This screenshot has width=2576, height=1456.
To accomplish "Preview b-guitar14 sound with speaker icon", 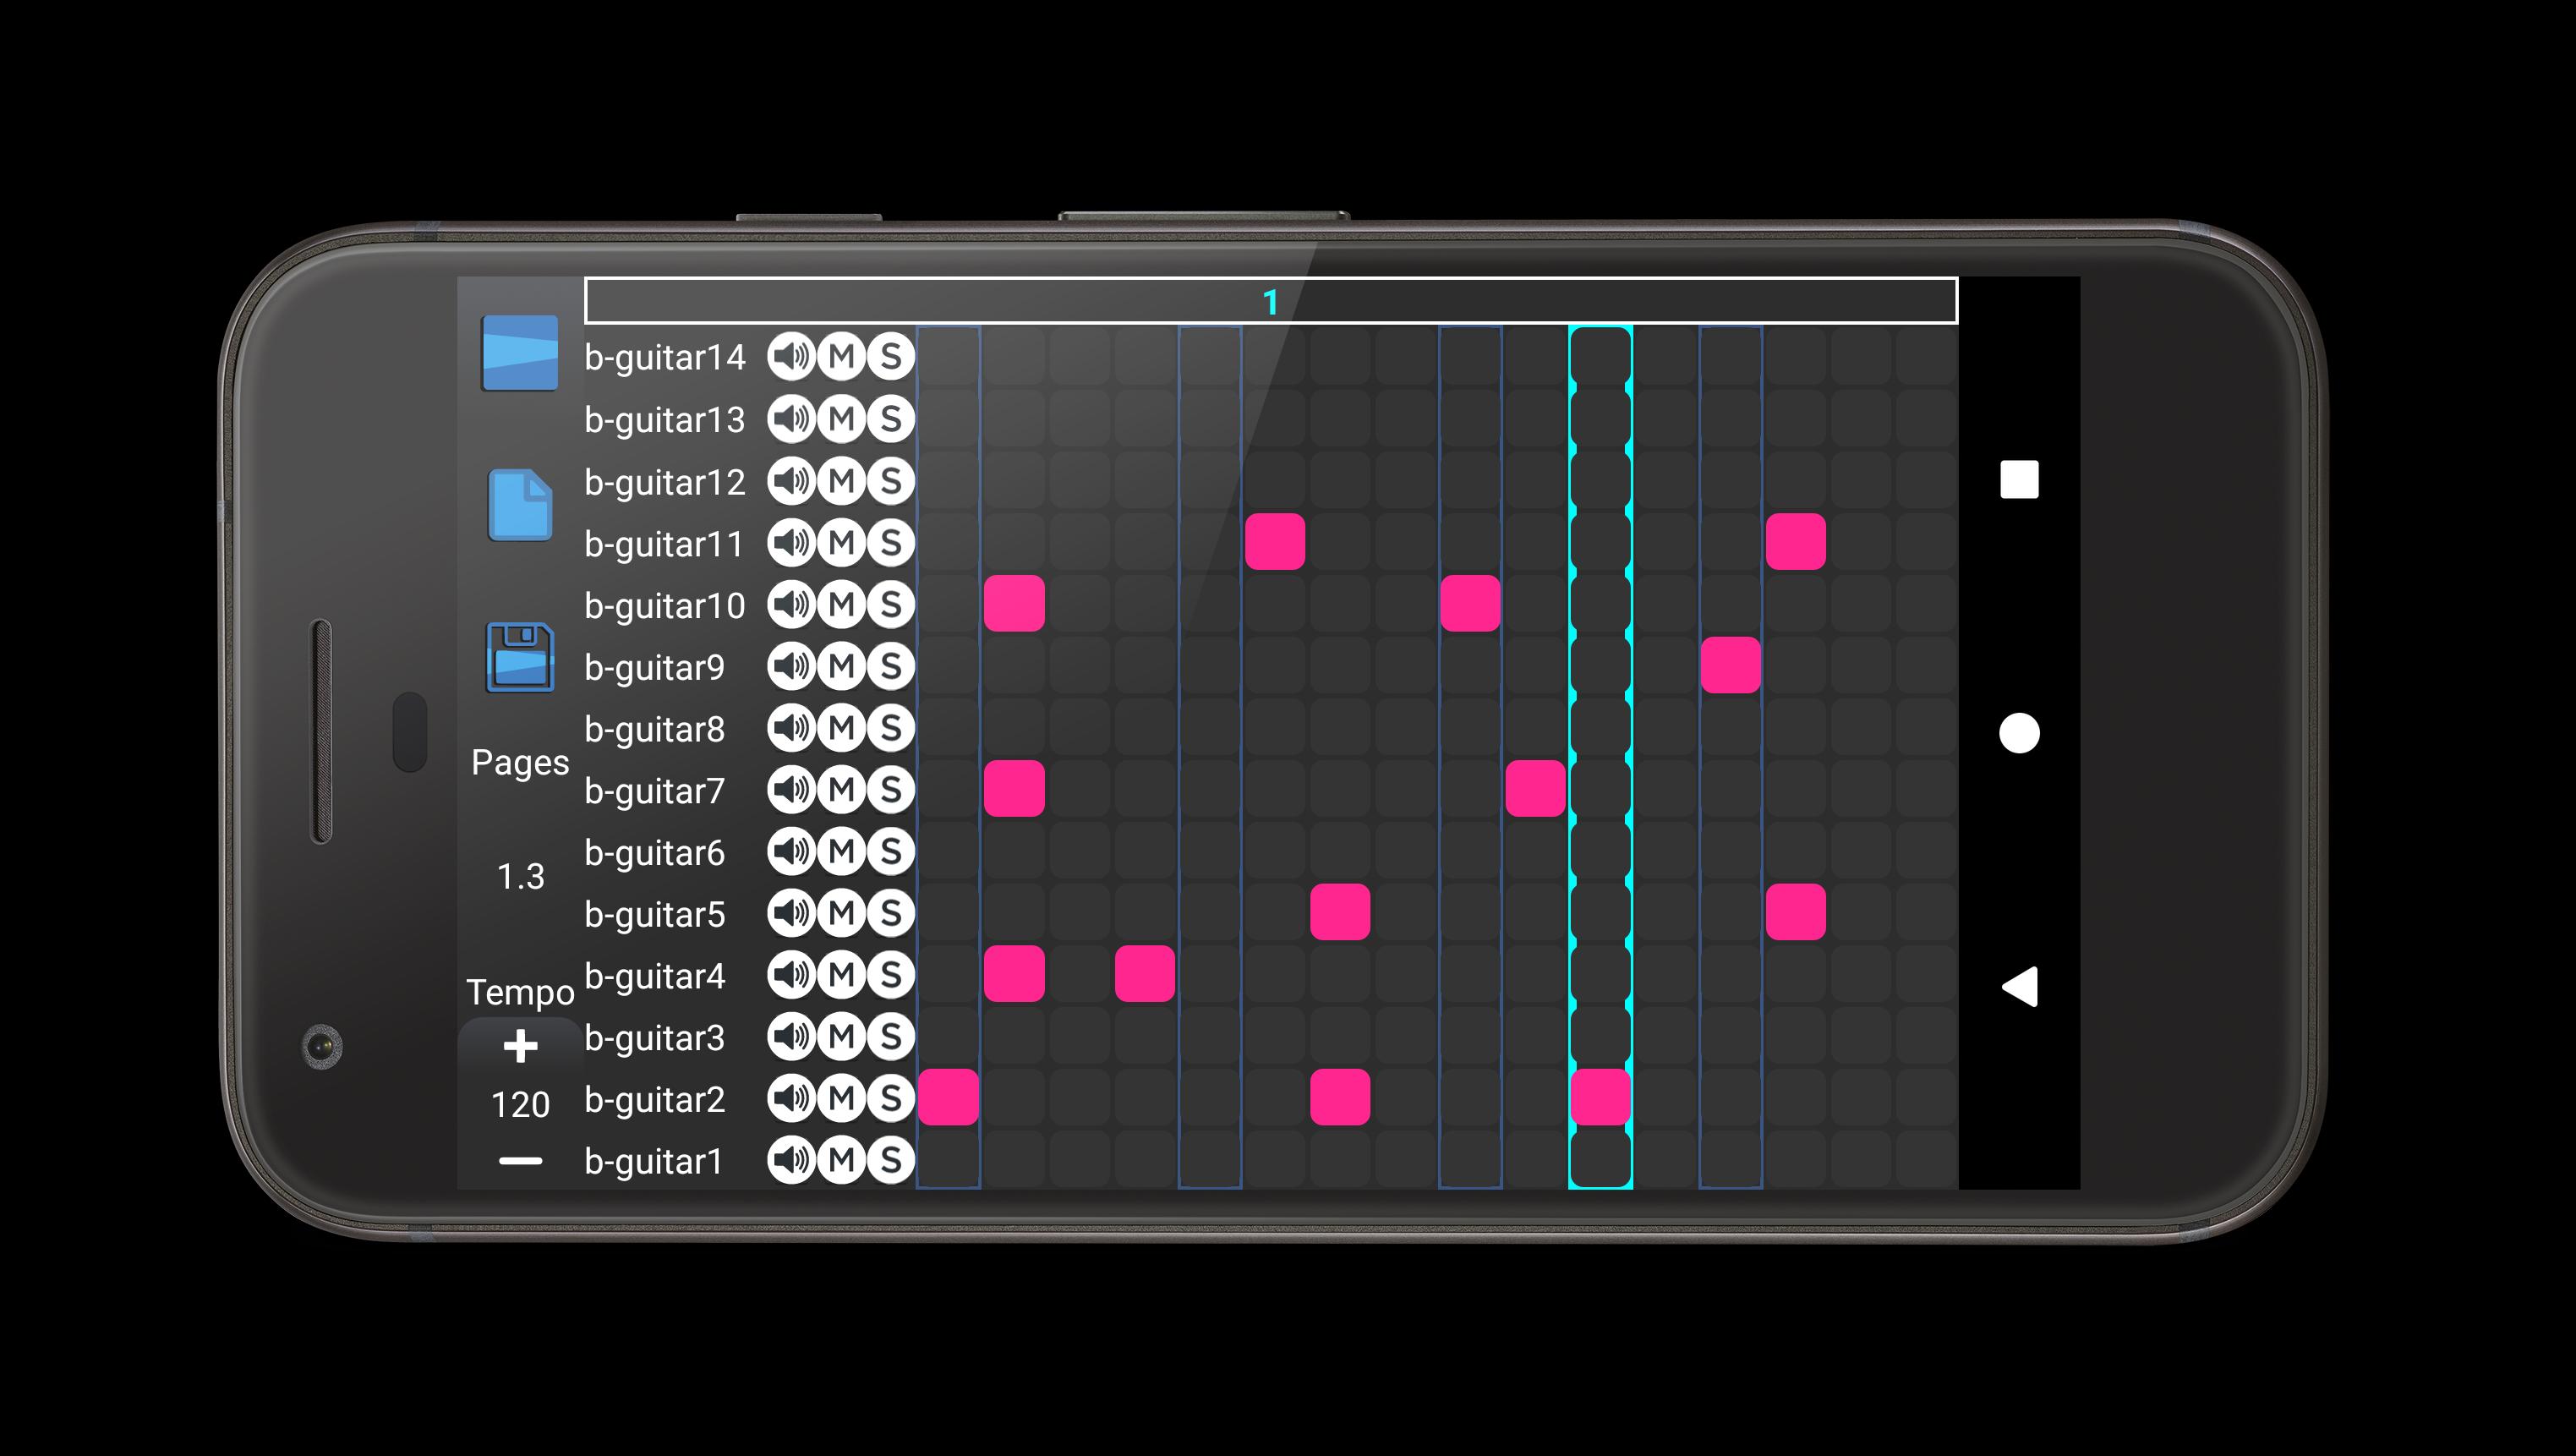I will click(x=792, y=356).
